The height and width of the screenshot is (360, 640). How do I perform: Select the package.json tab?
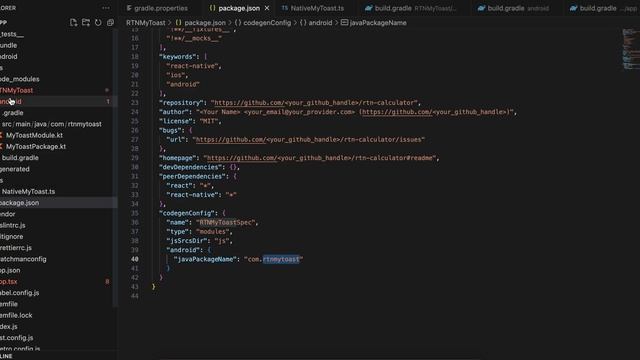coord(239,8)
